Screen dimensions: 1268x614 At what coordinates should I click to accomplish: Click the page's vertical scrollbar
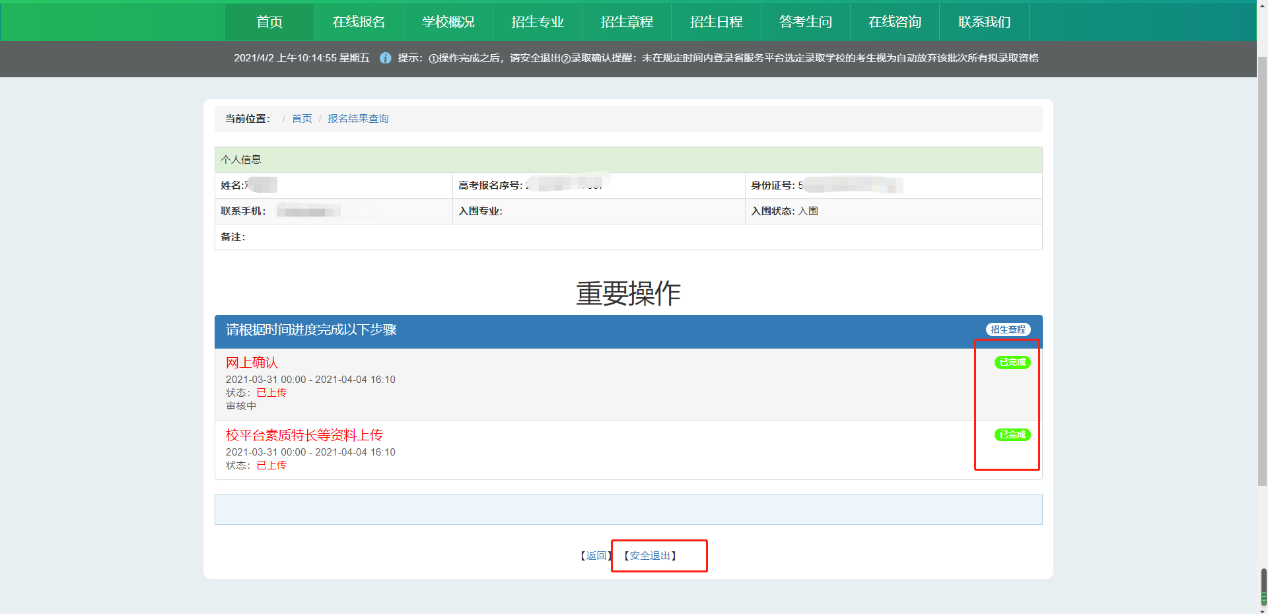click(x=1262, y=300)
